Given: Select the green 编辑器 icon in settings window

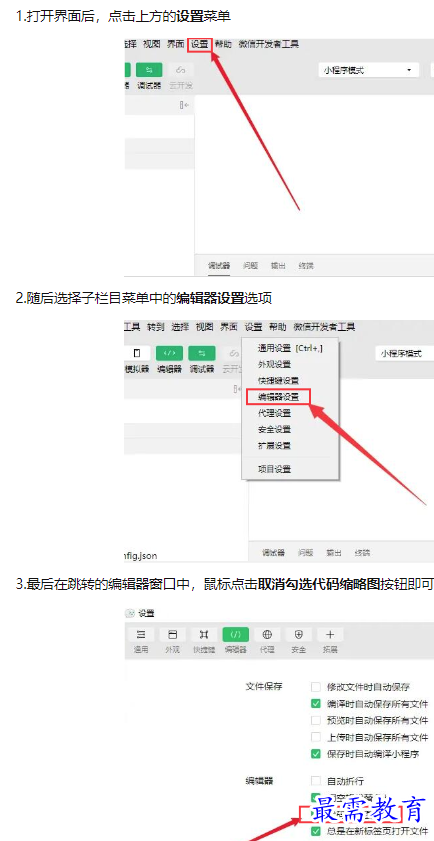Looking at the screenshot, I should coord(236,635).
